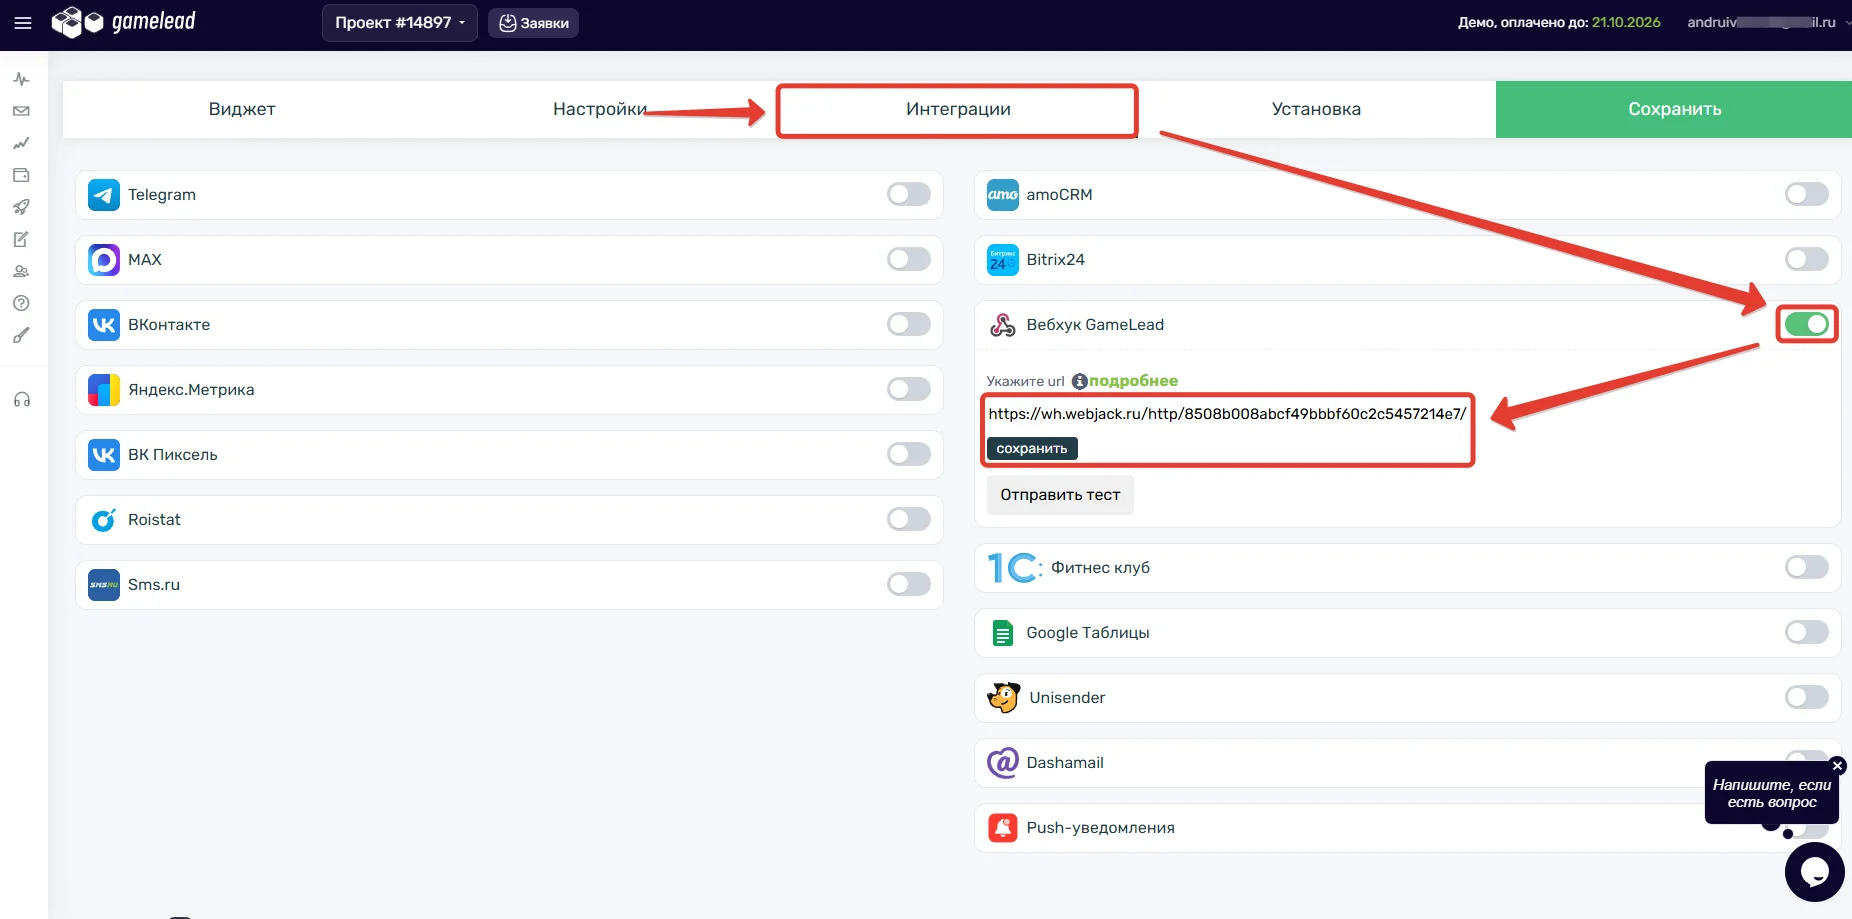Click the webhook URL input field

[x=1227, y=414]
